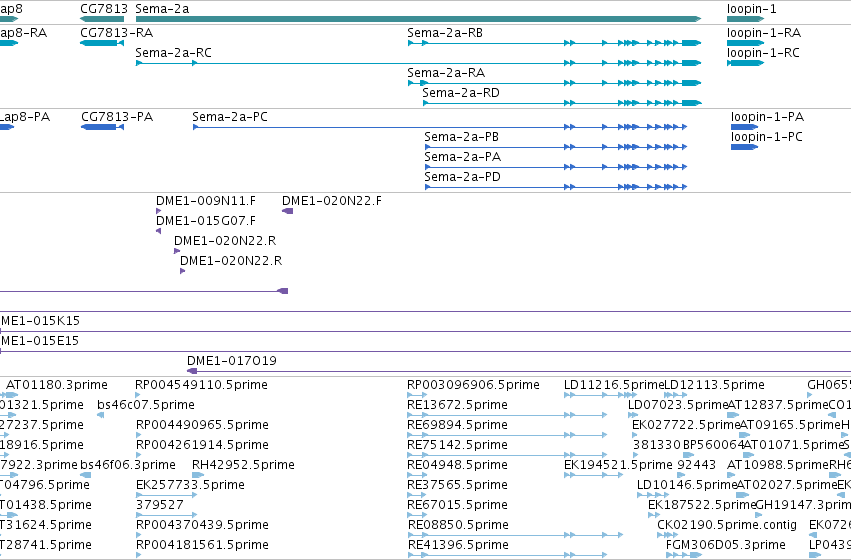851x560 pixels.
Task: Open the RP004490965.5prime EST label
Action: tap(202, 425)
